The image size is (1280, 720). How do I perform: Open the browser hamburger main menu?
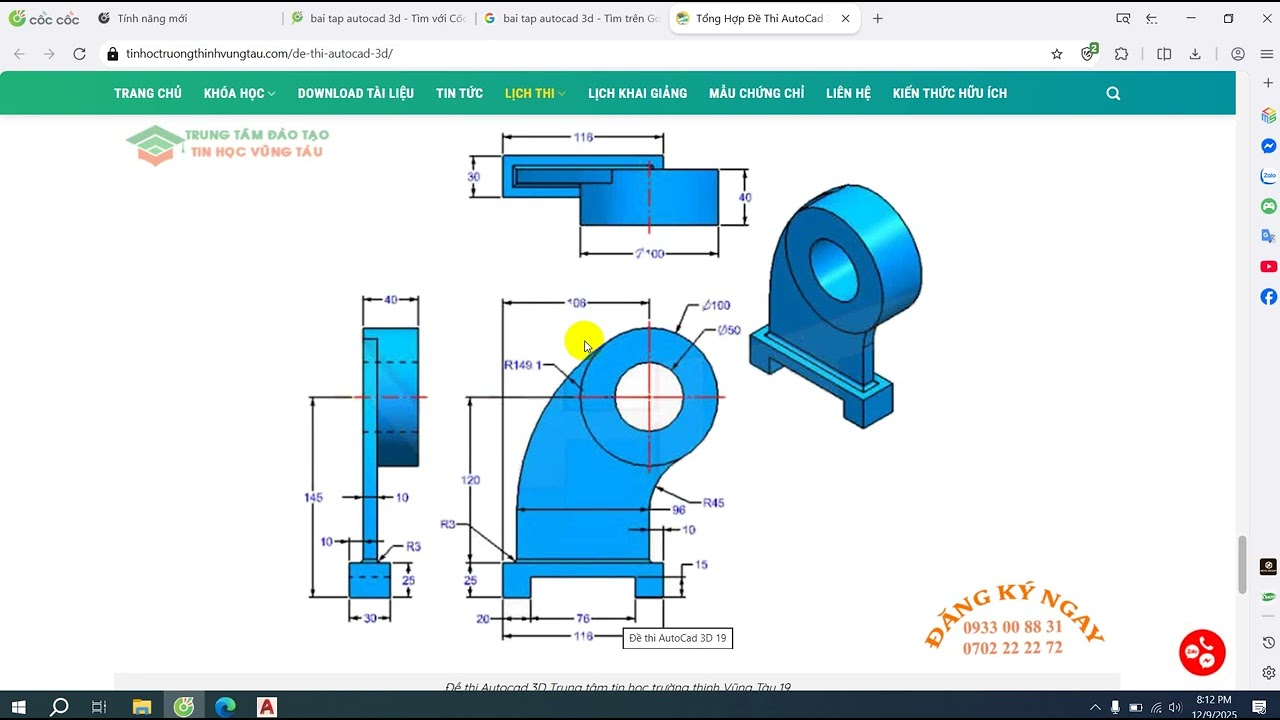[1267, 54]
